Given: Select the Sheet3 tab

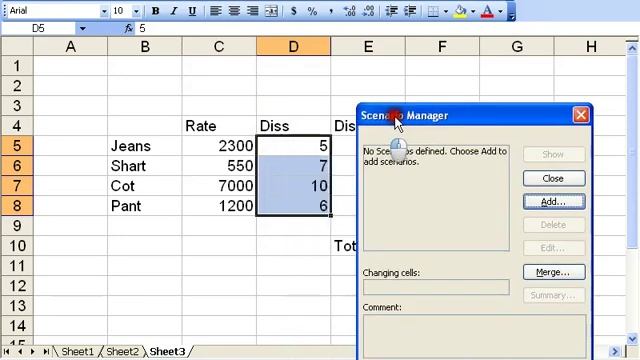Looking at the screenshot, I should pos(167,351).
